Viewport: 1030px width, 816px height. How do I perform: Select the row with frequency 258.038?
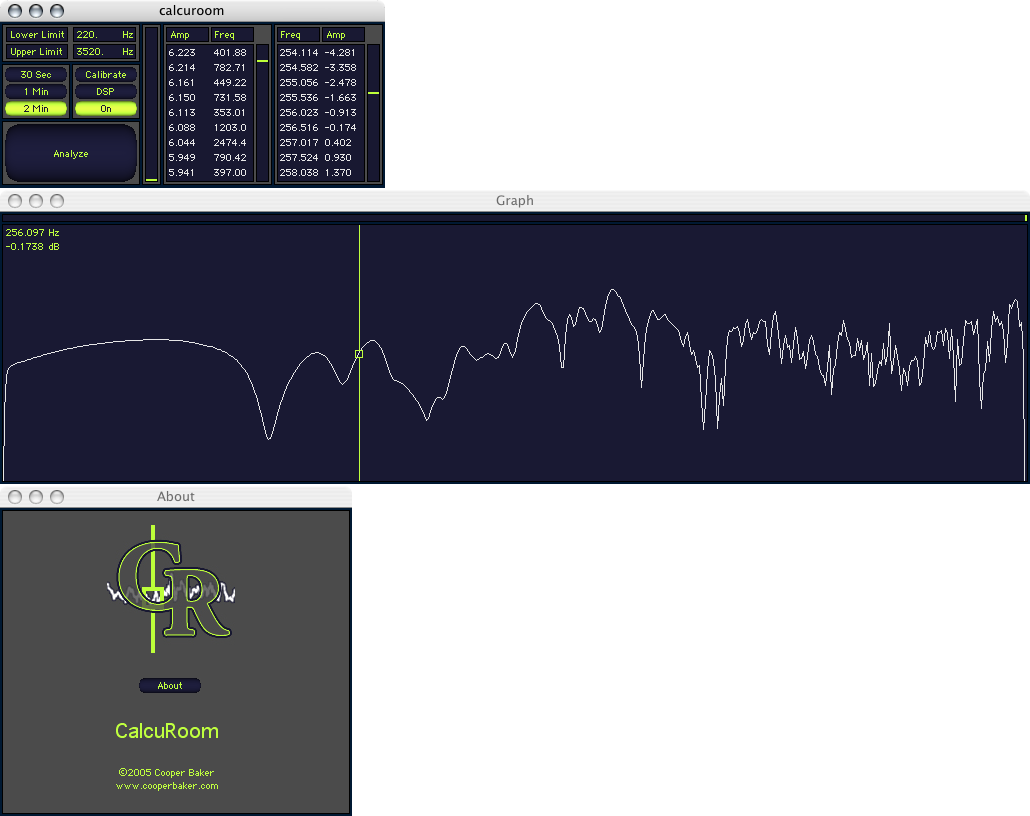pos(321,173)
